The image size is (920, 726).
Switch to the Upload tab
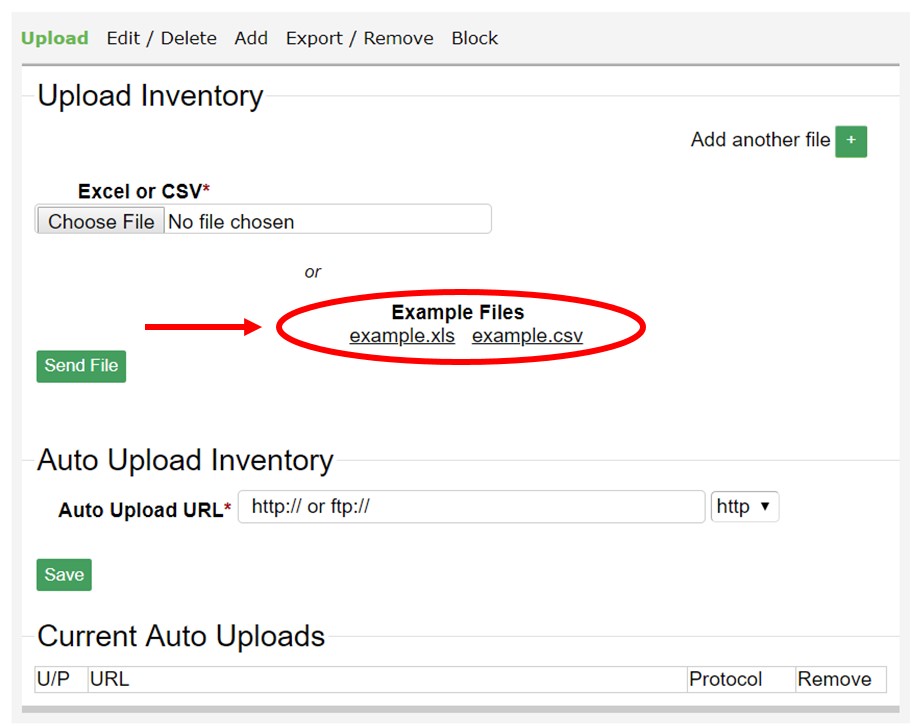click(55, 38)
